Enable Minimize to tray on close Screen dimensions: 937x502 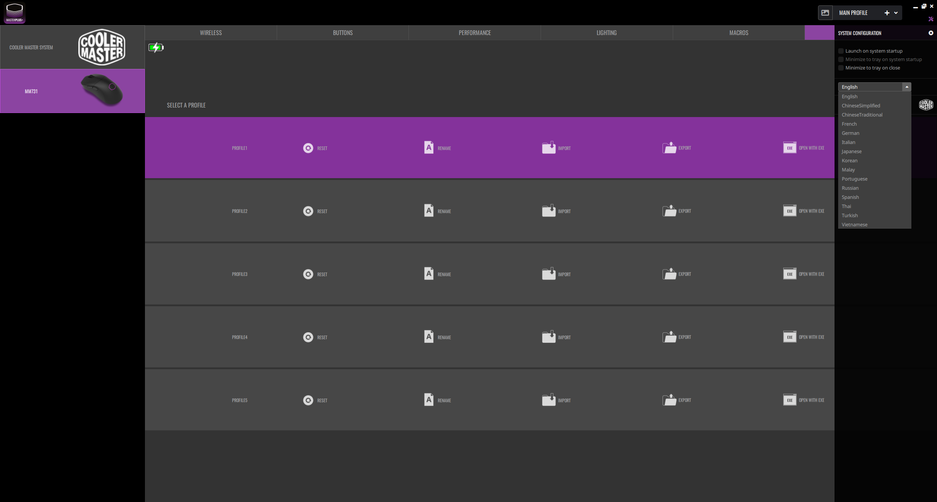(841, 68)
